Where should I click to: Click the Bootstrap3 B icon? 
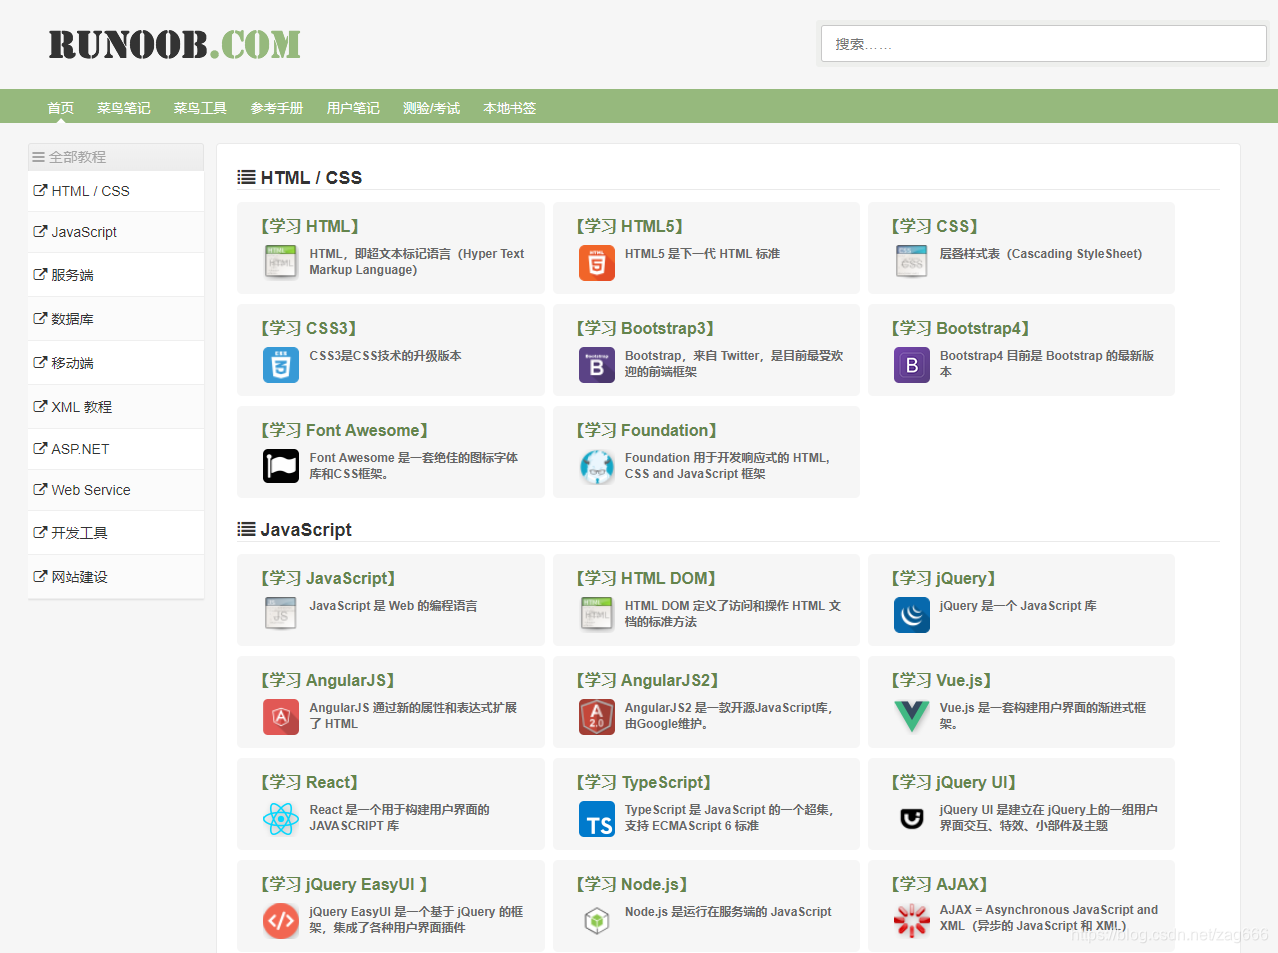coord(597,365)
